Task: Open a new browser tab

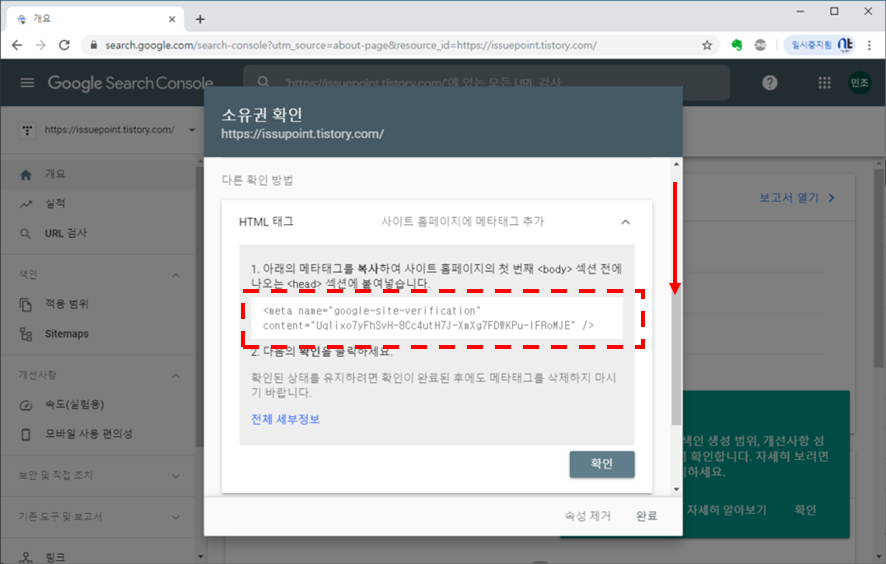Action: pos(200,19)
